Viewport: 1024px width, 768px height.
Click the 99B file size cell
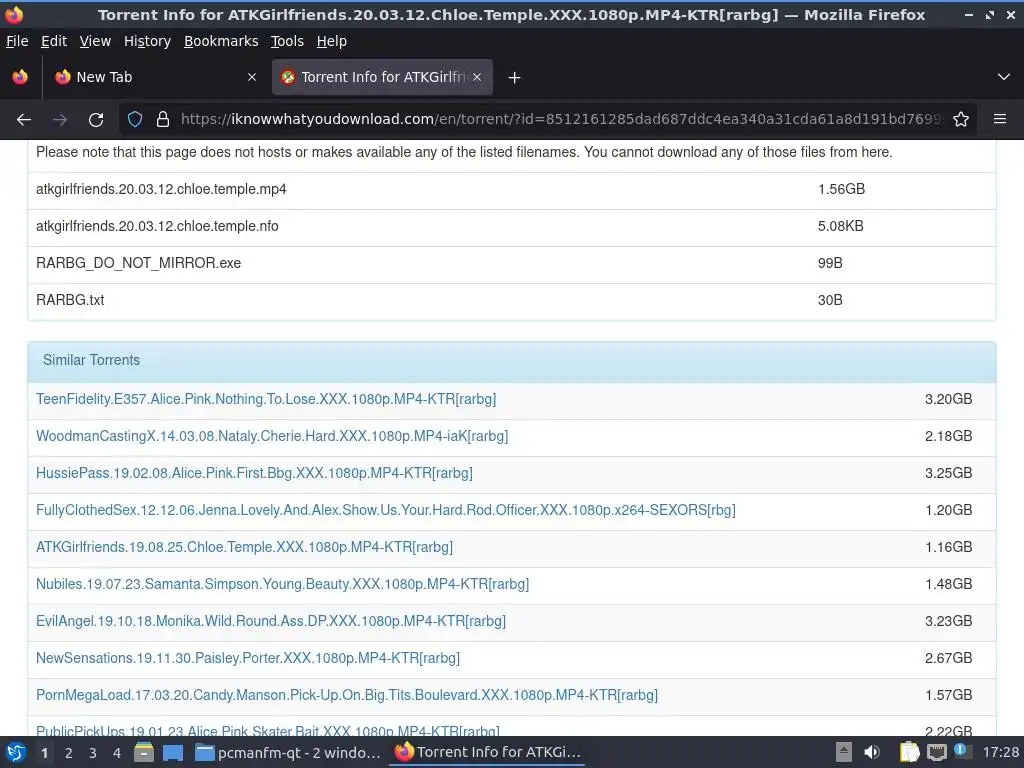click(830, 263)
